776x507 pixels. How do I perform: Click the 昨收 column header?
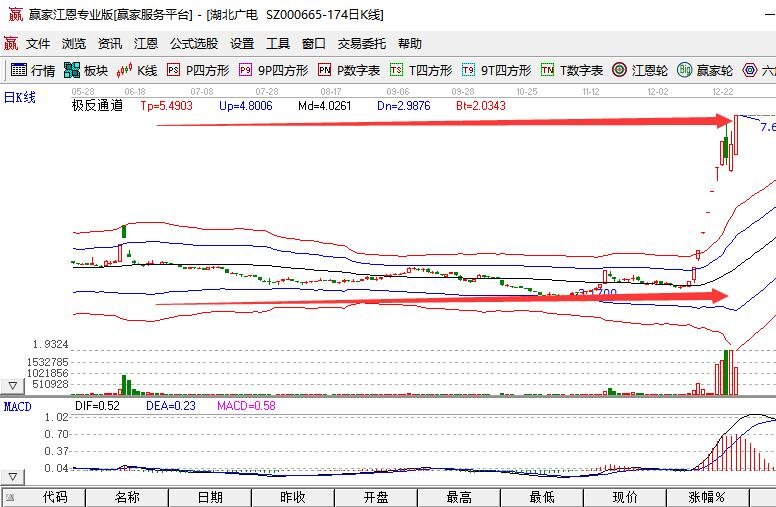coord(292,497)
